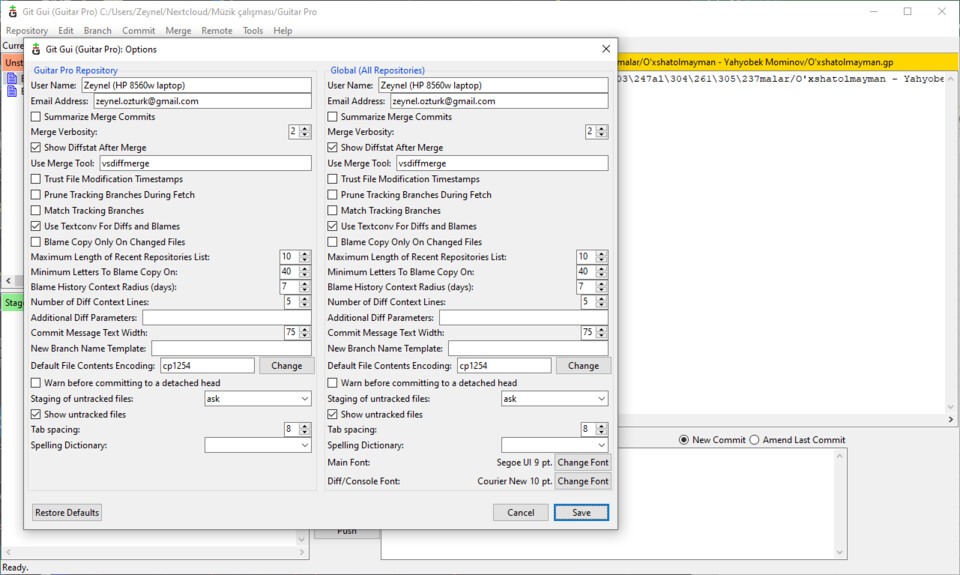960x575 pixels.
Task: Open the Branch menu
Action: [97, 31]
